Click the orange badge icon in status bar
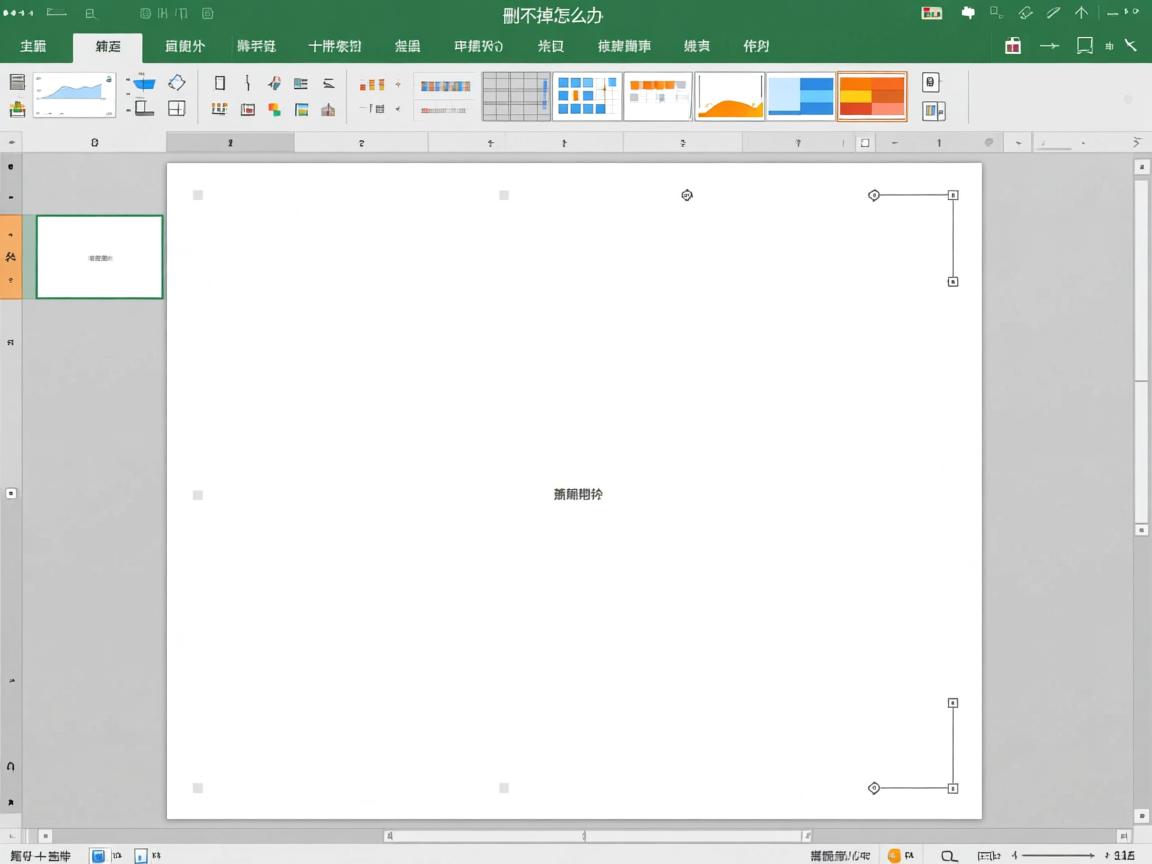Viewport: 1152px width, 864px height. click(x=894, y=856)
